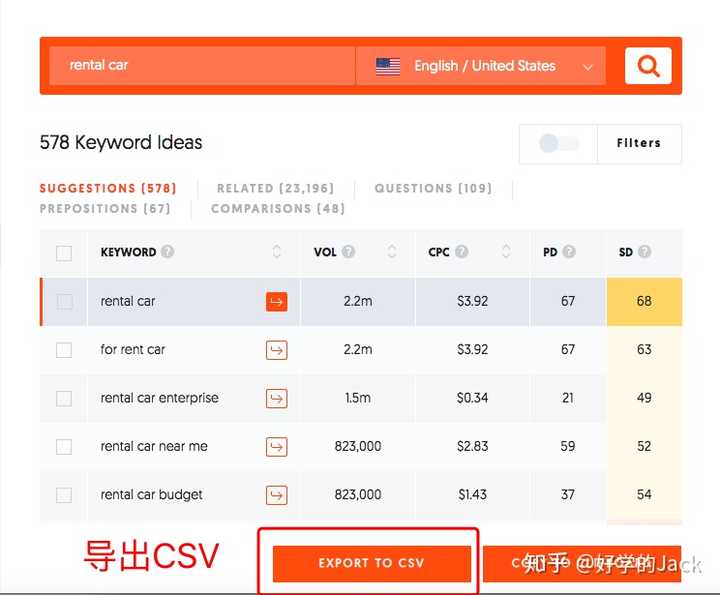Click the SD value 49
The width and height of the screenshot is (720, 595).
coord(644,398)
